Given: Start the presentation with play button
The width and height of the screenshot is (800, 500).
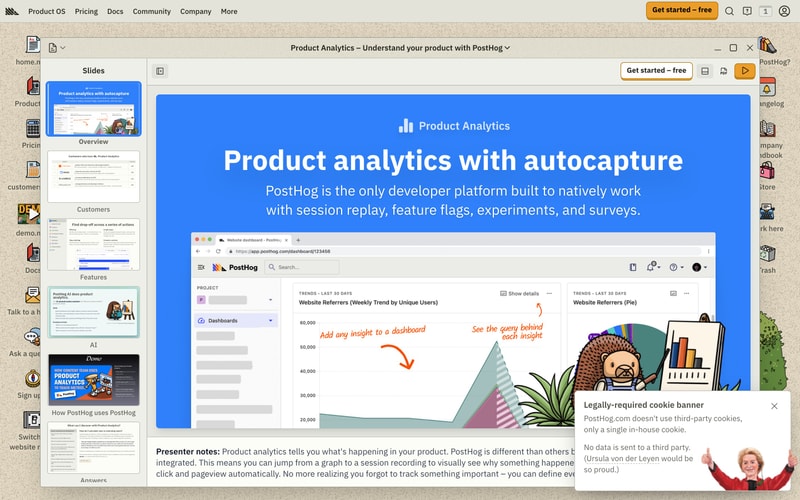Looking at the screenshot, I should coord(744,71).
